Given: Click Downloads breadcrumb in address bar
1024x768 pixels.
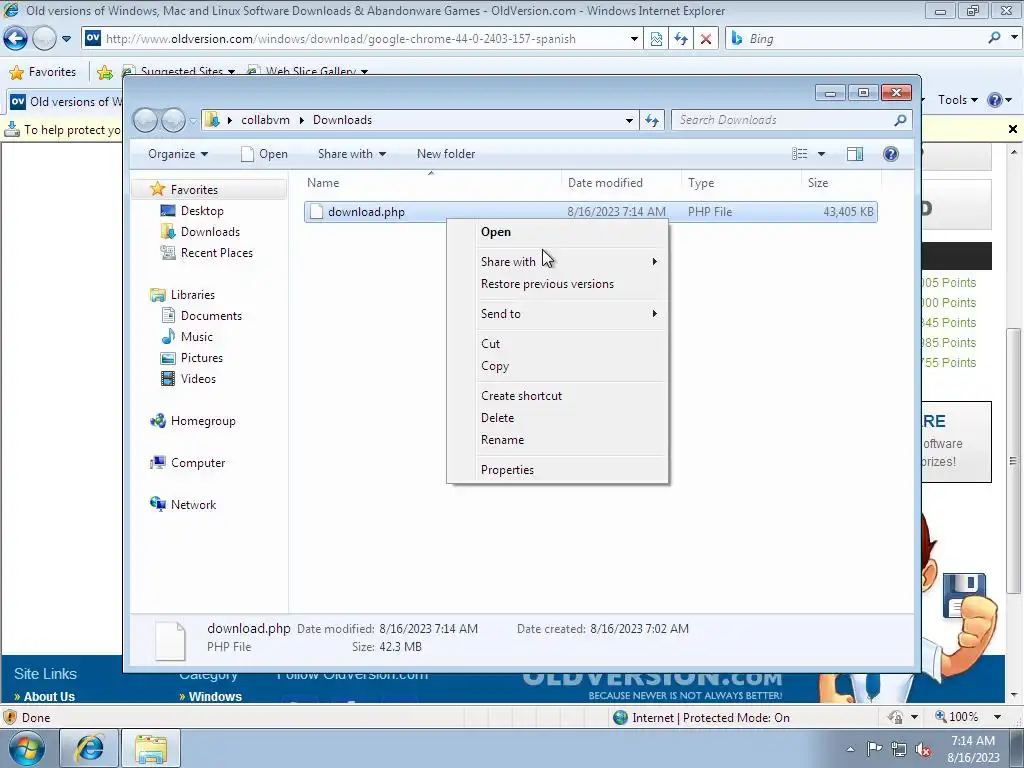Looking at the screenshot, I should 342,120.
